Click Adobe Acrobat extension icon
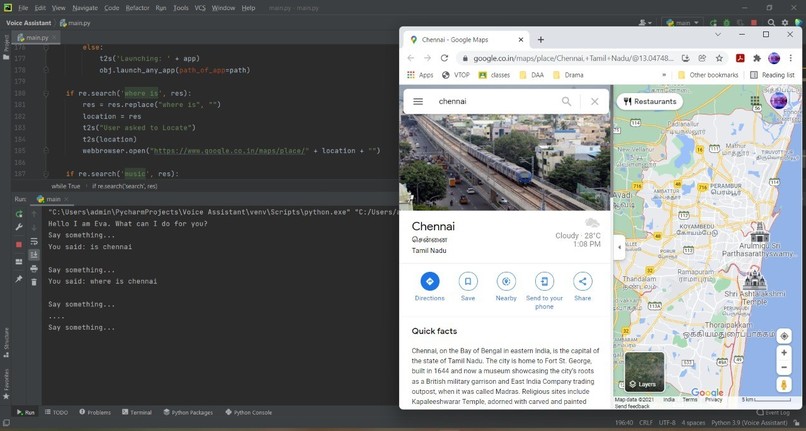 coord(740,58)
